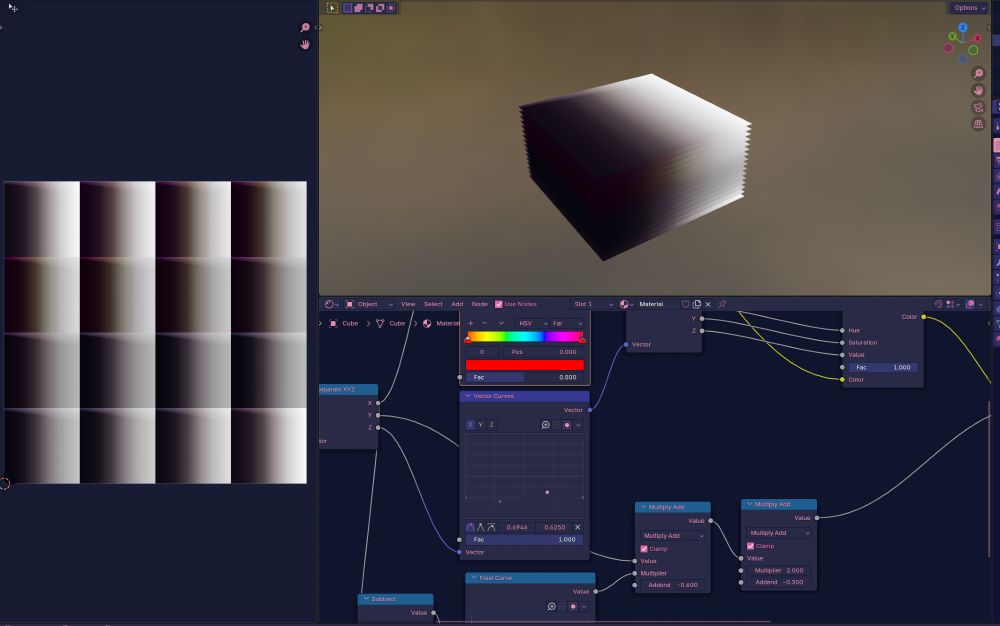Click the color ramp Fac 0.500 slider

[x=524, y=377]
